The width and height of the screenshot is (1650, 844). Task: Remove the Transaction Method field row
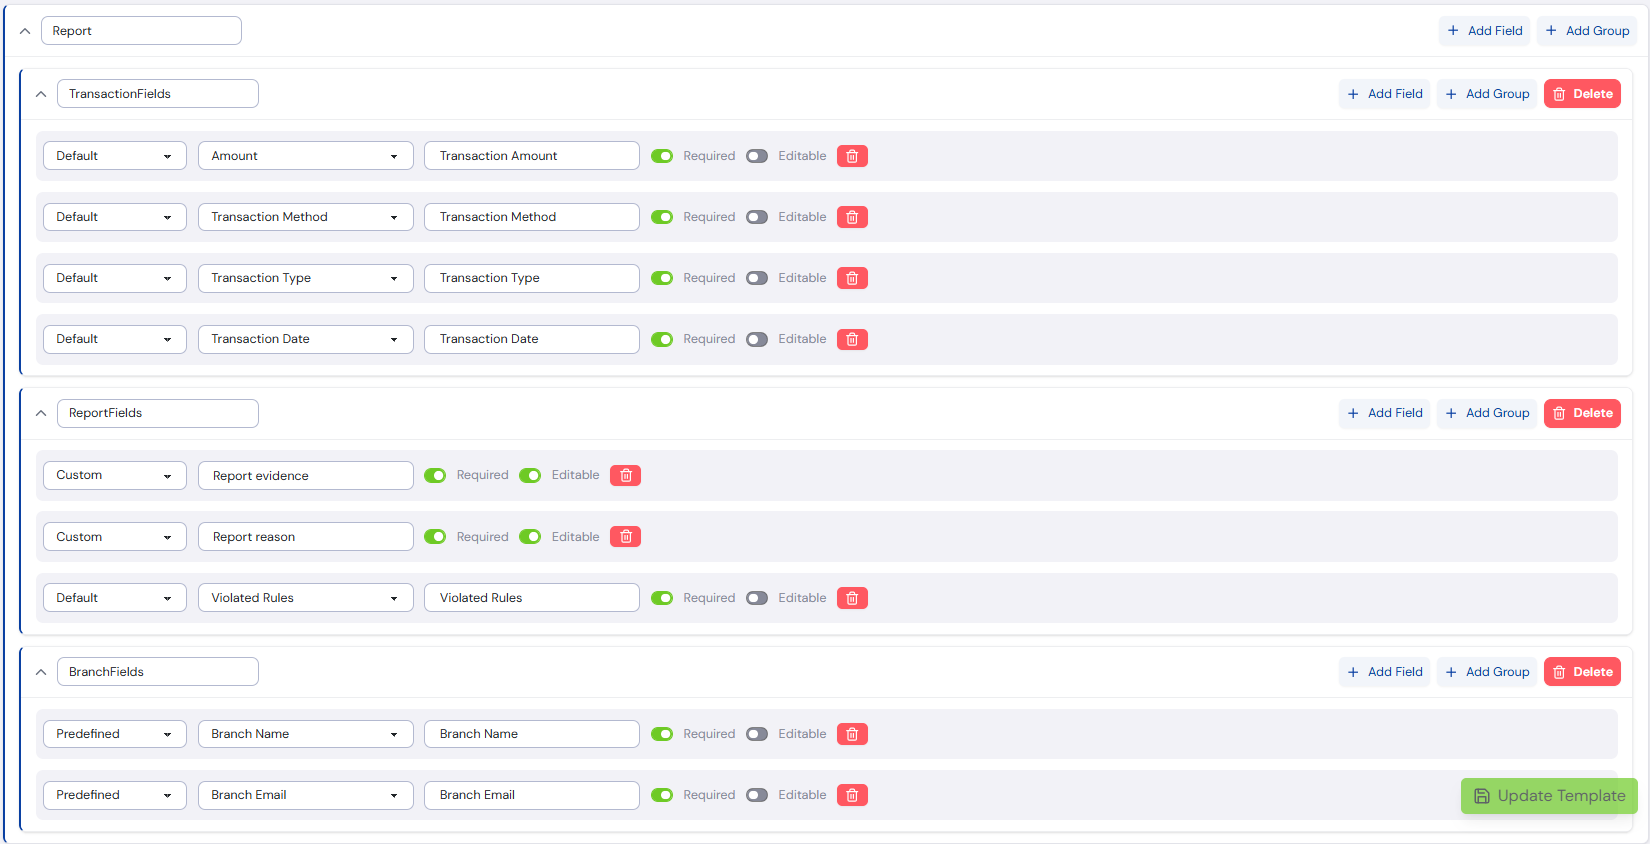pos(852,217)
